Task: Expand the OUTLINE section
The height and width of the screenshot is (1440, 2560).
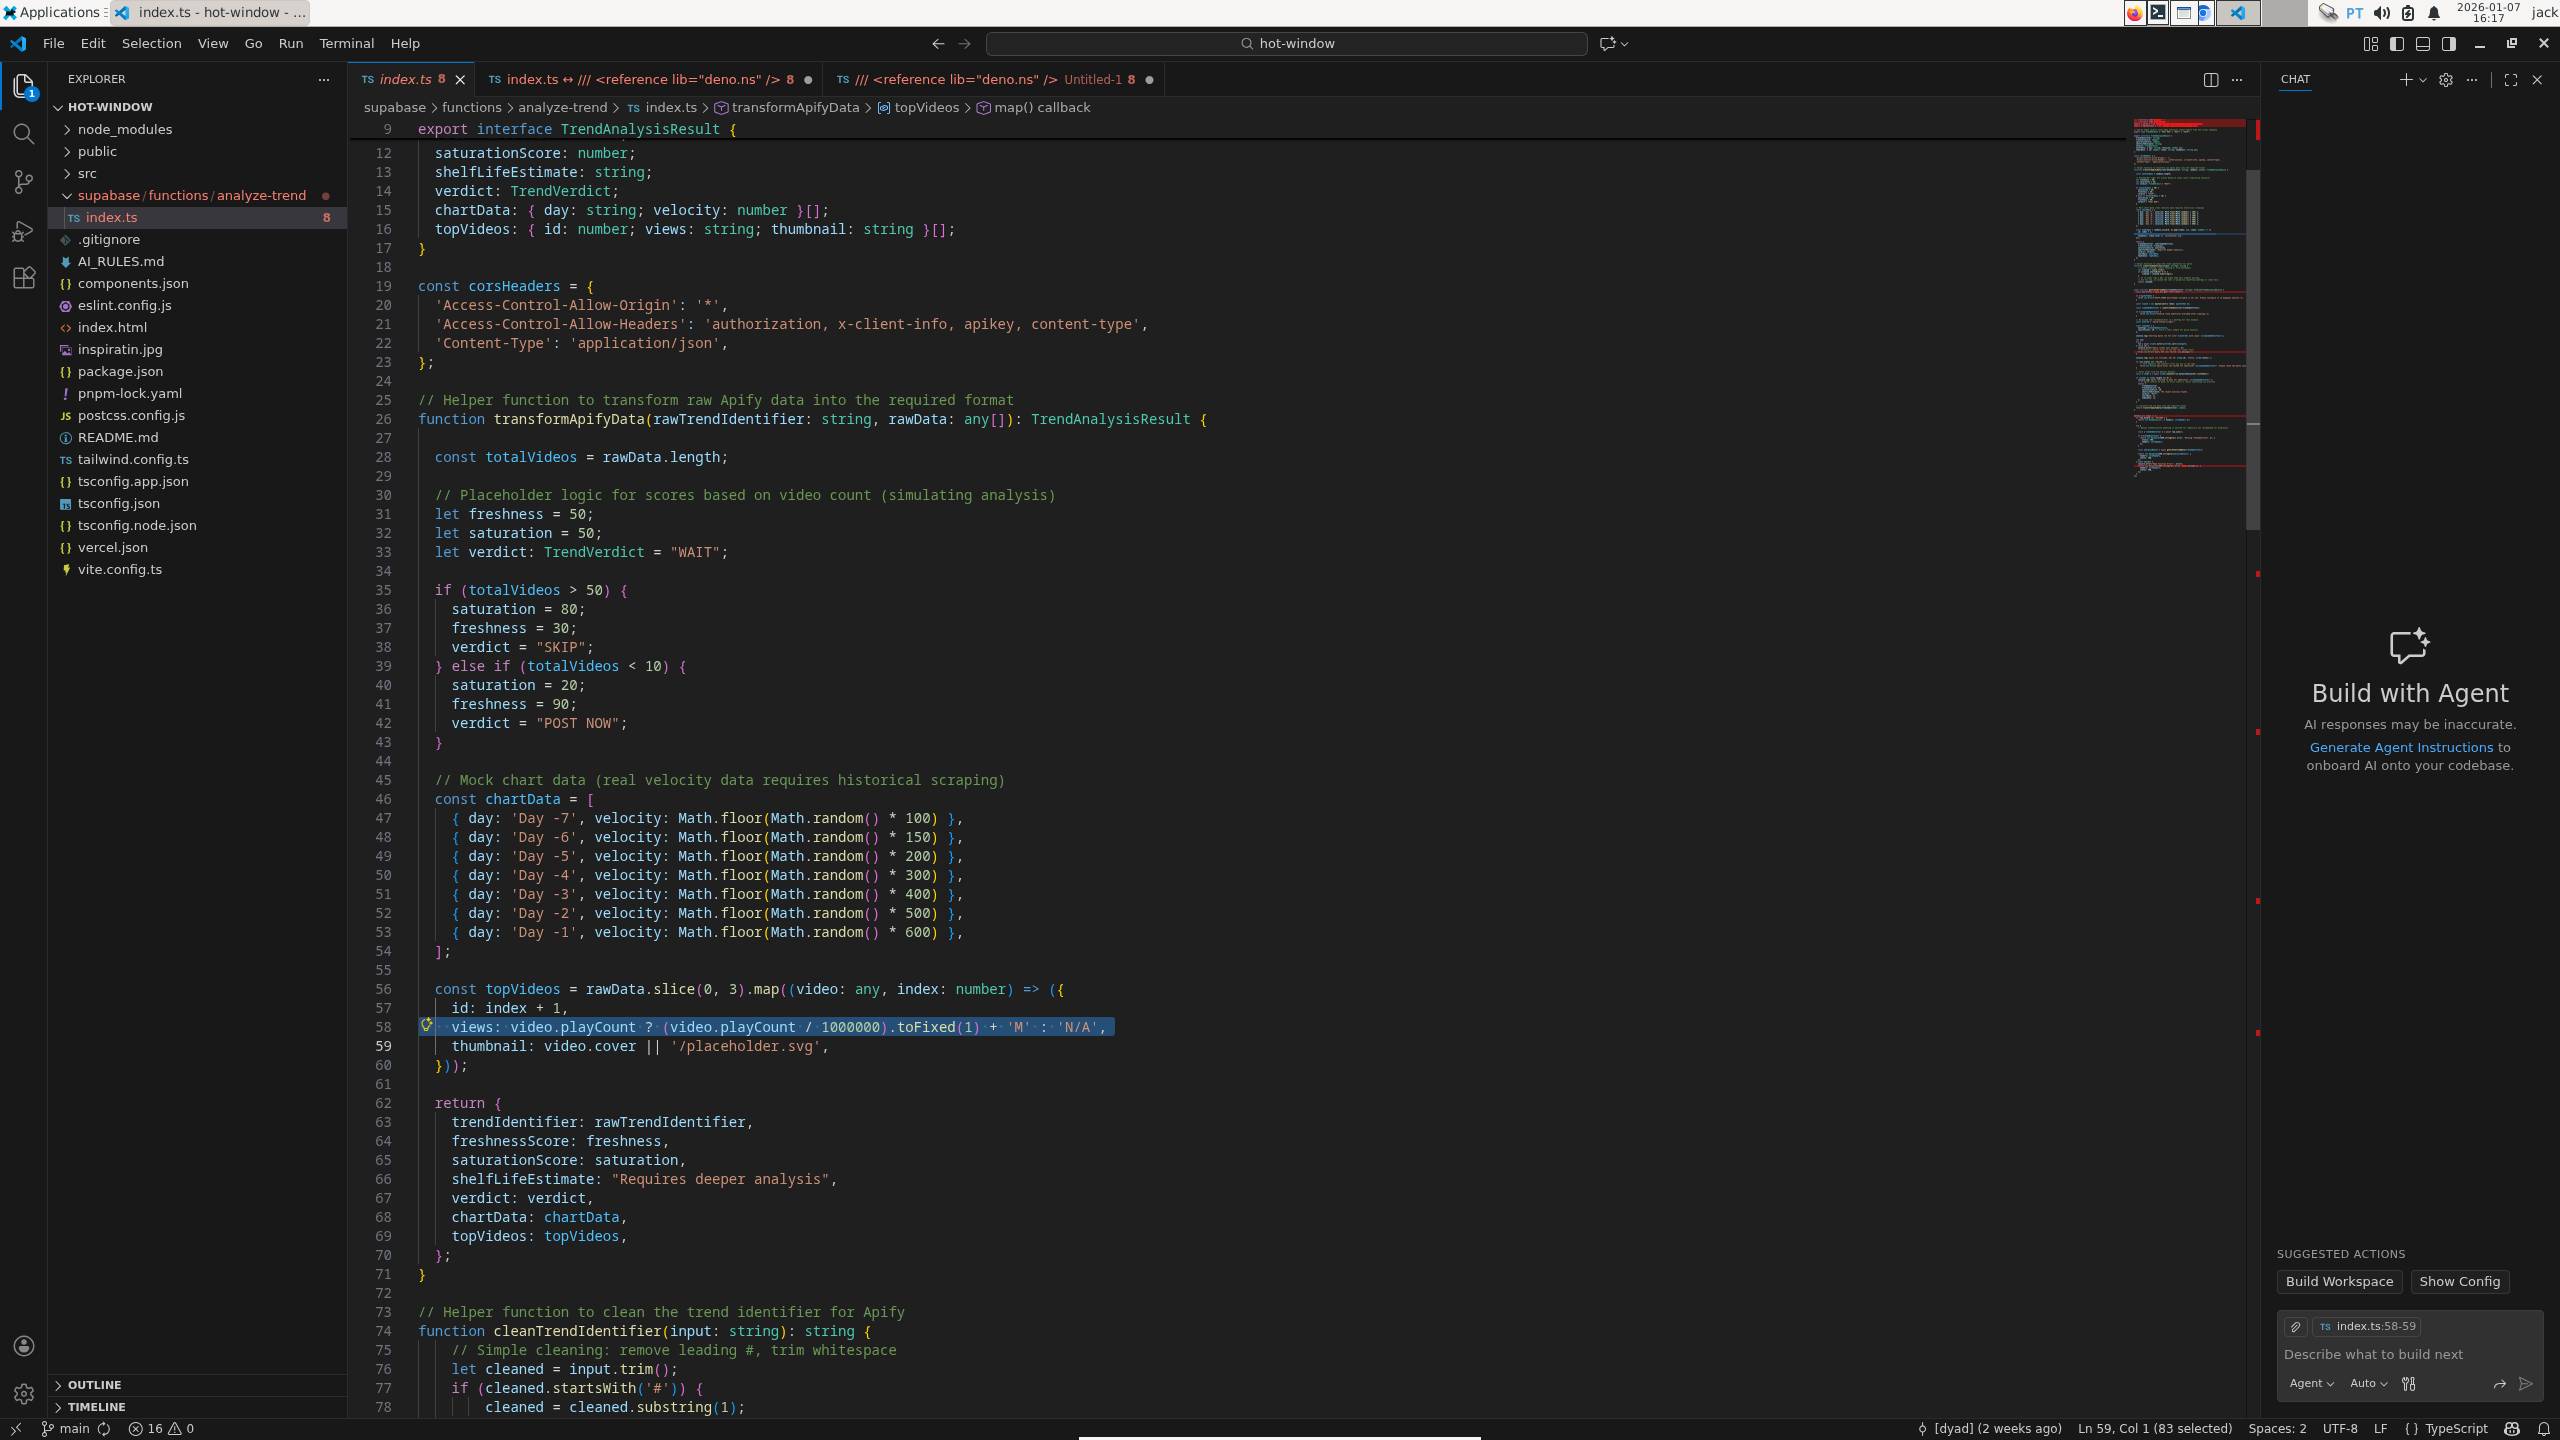Action: [x=197, y=1385]
